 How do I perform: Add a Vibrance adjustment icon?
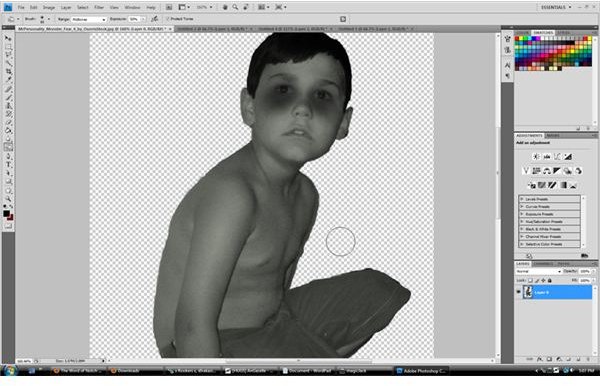526,171
